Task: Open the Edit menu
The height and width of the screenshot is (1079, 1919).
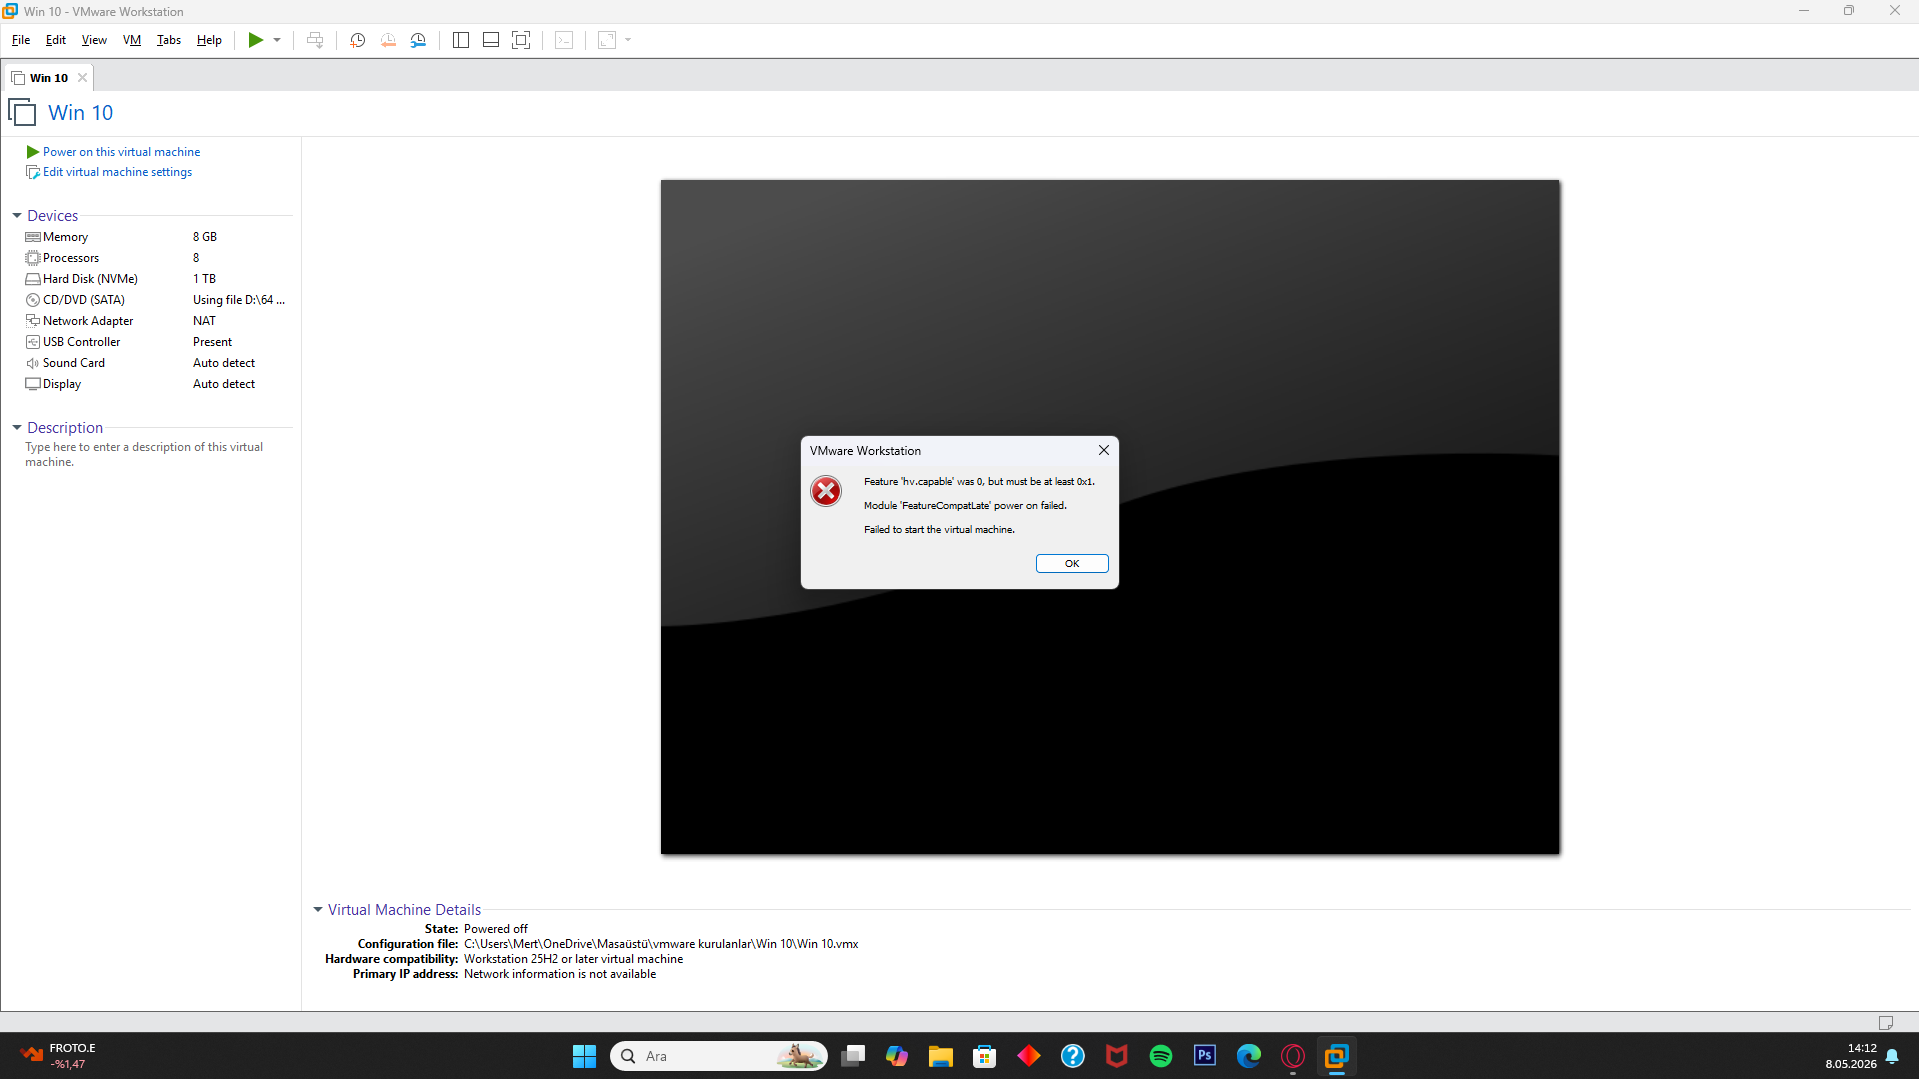Action: point(56,40)
